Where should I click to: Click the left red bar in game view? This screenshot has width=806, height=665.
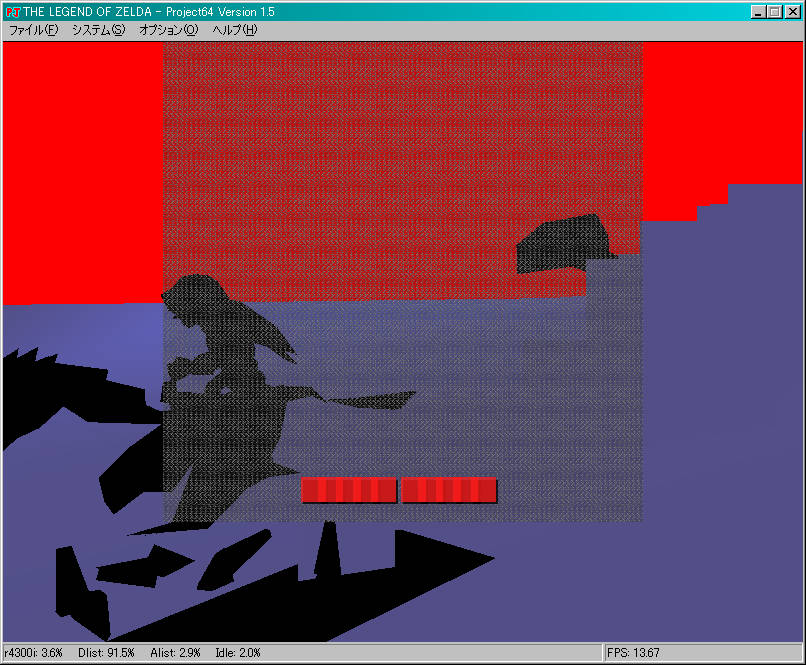(349, 490)
